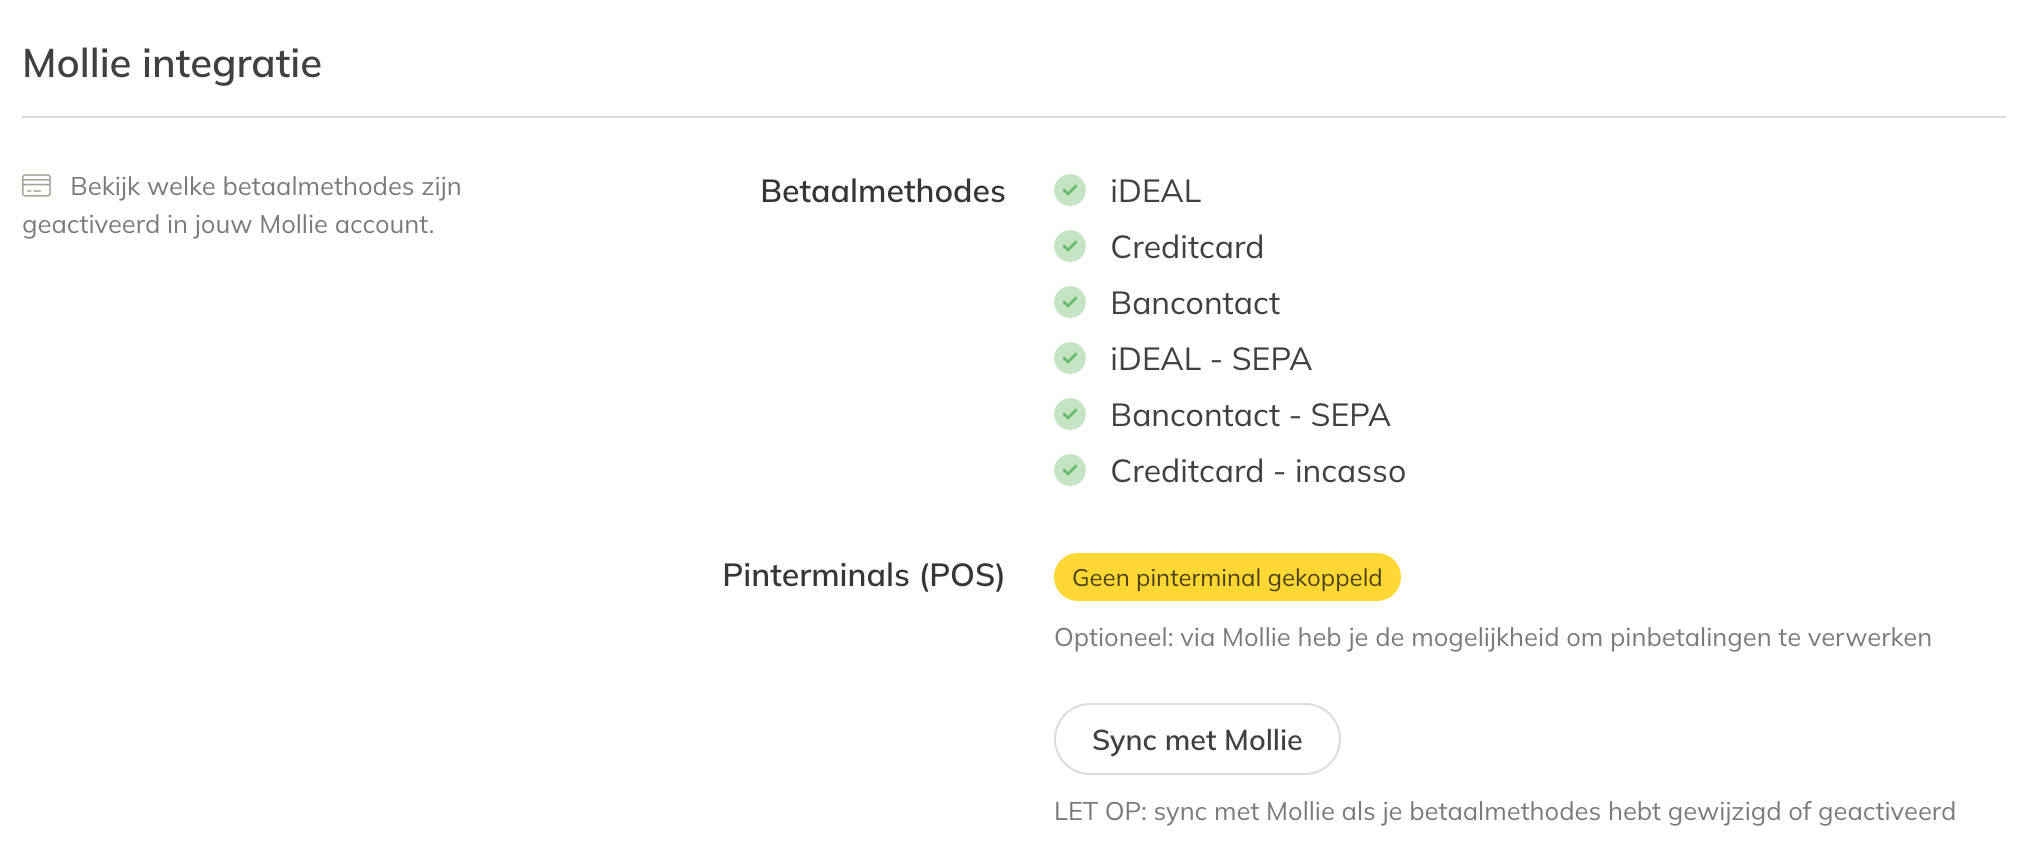The height and width of the screenshot is (864, 2028).
Task: Click the yellow Geen pinterminal gekoppeld badge
Action: [x=1226, y=577]
